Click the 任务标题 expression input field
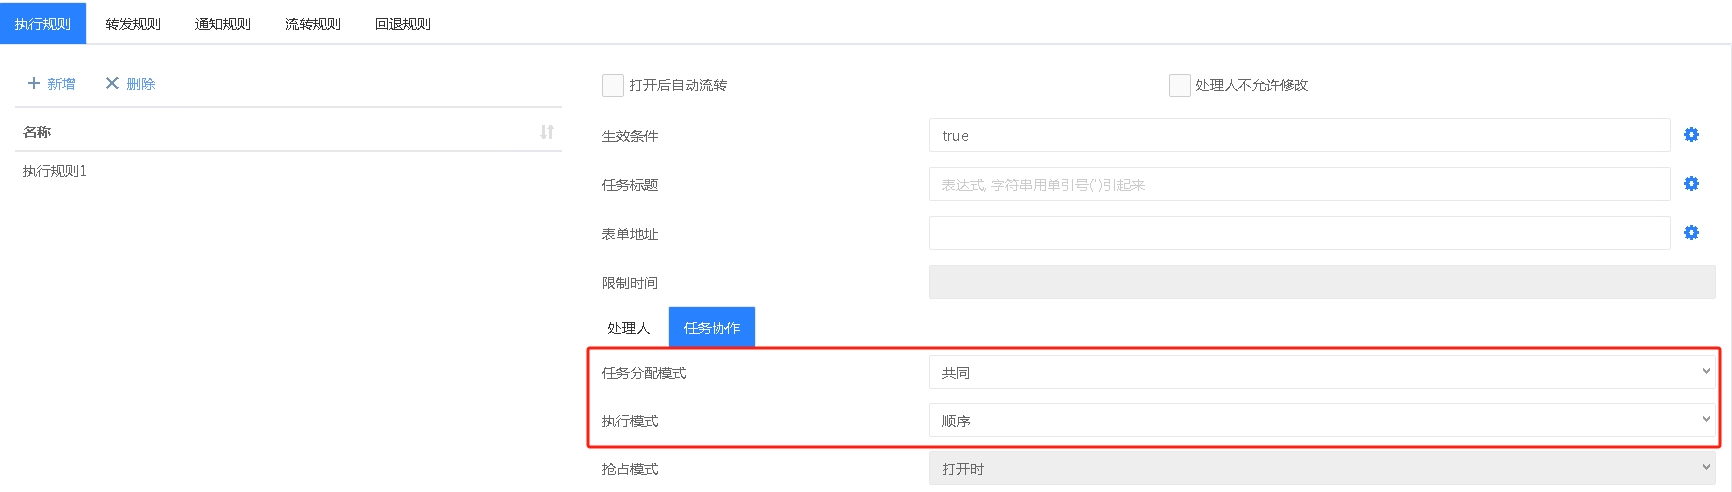Viewport: 1732px width, 492px height. coord(1299,185)
